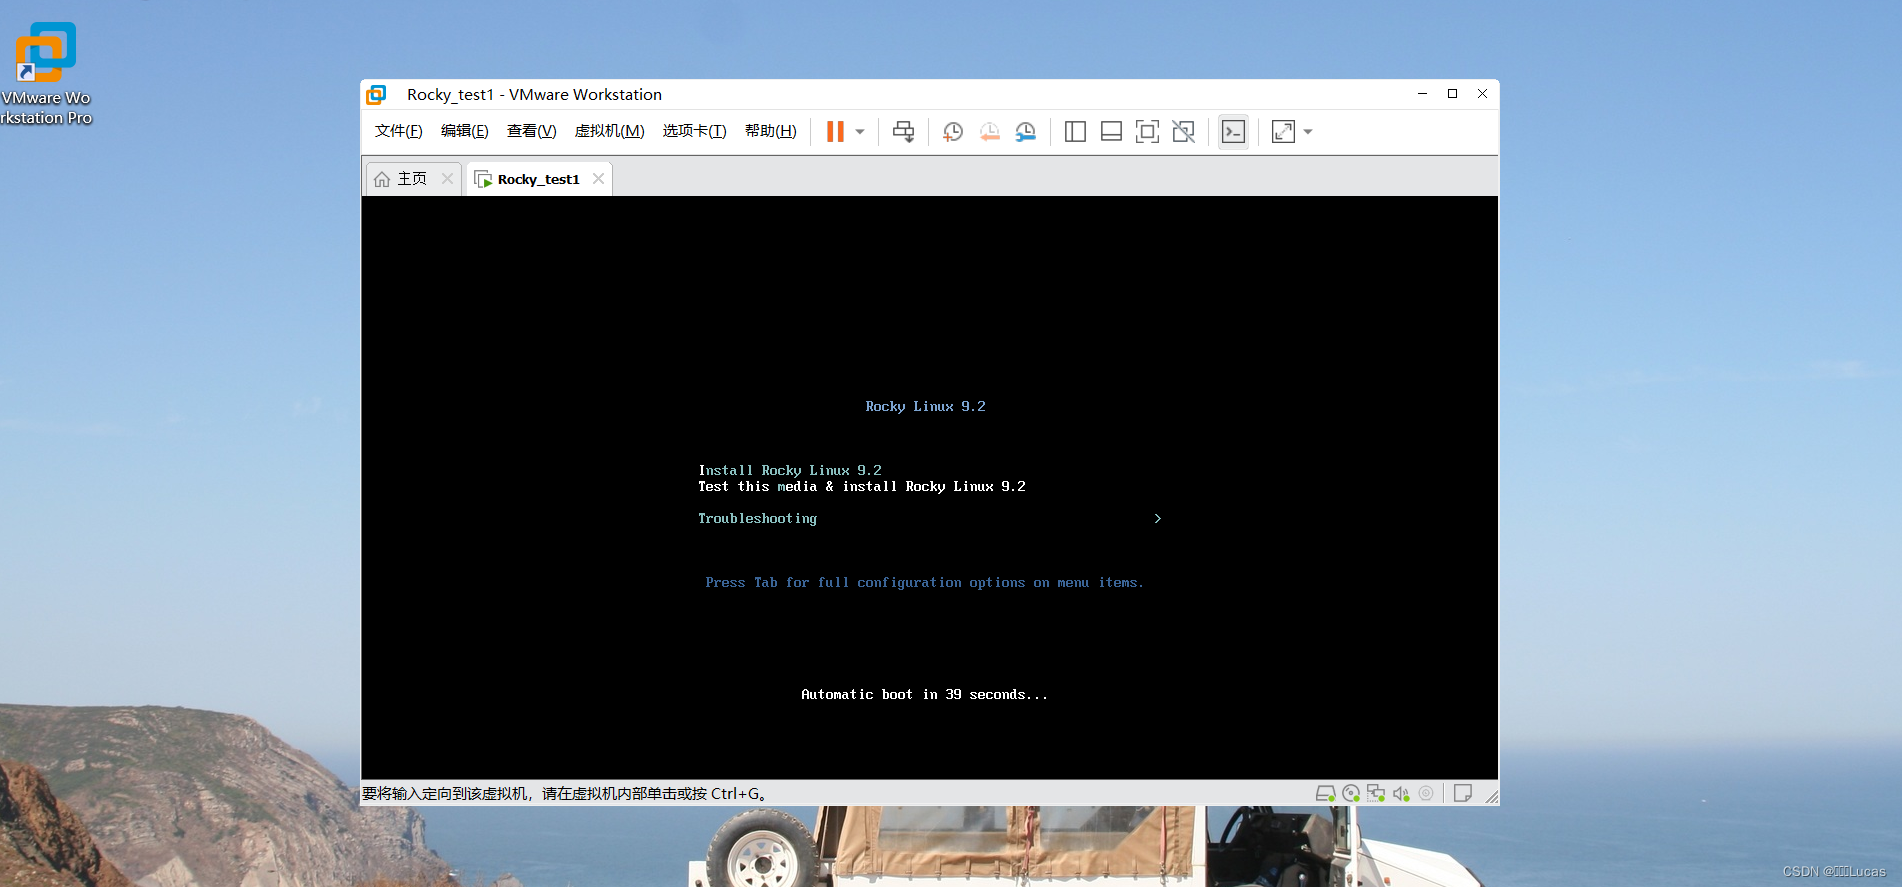
Task: Open the 查看(V) menu
Action: (x=531, y=131)
